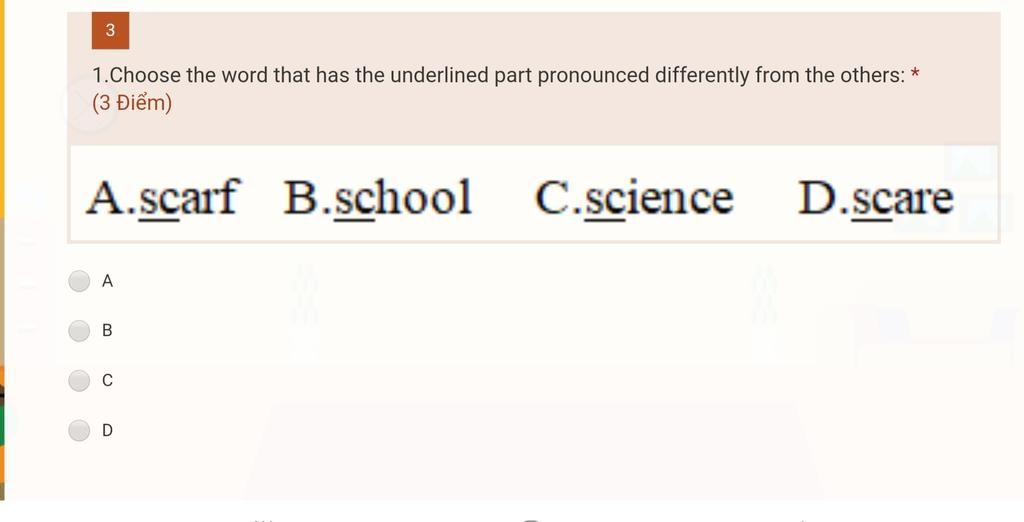
Task: Click the words "from the others:" in question
Action: [x=830, y=75]
